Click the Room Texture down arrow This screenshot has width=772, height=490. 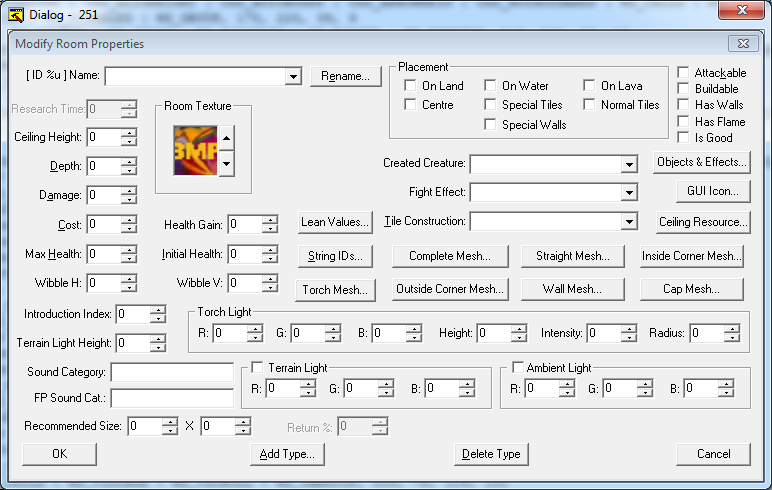pos(226,163)
